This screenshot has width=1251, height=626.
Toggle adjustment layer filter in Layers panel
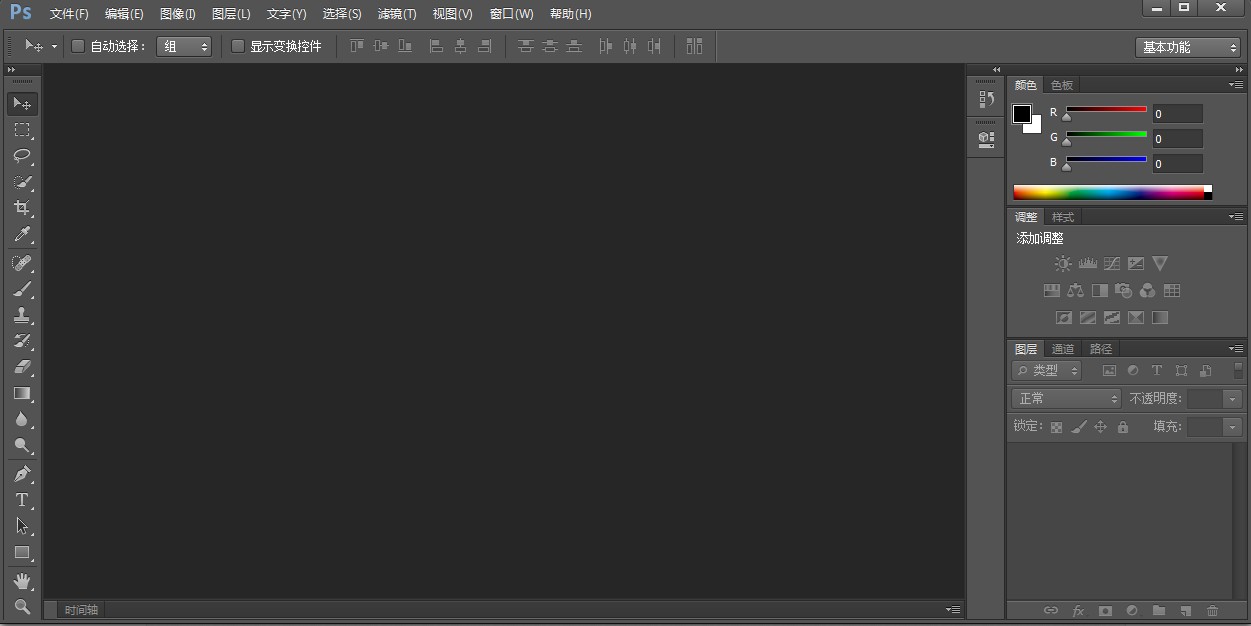pyautogui.click(x=1133, y=371)
